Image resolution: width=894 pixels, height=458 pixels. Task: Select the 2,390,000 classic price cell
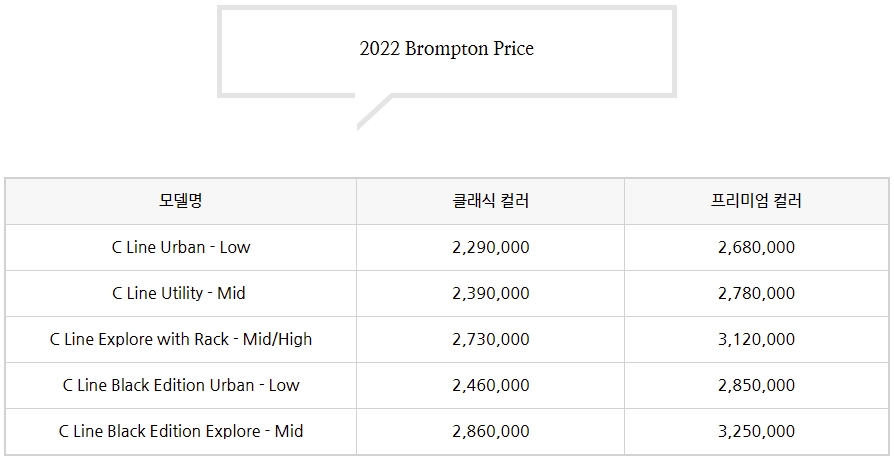click(490, 293)
